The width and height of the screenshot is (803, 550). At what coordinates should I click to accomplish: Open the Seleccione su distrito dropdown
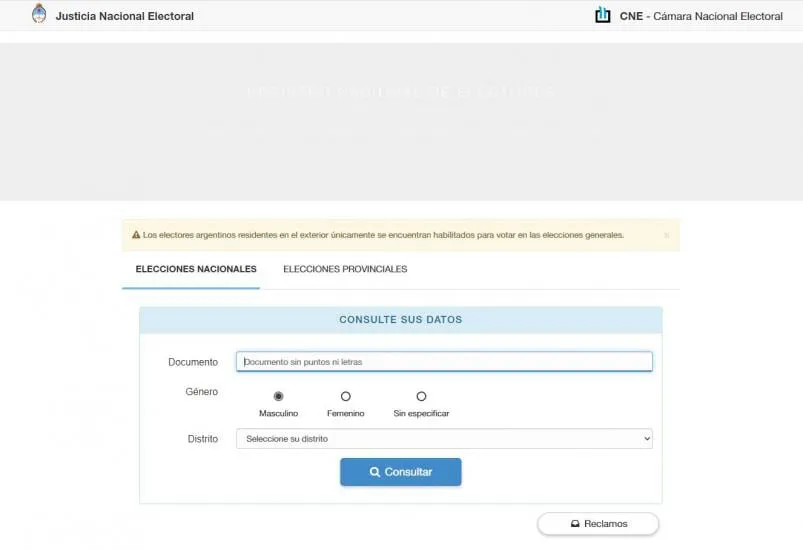pyautogui.click(x=444, y=439)
